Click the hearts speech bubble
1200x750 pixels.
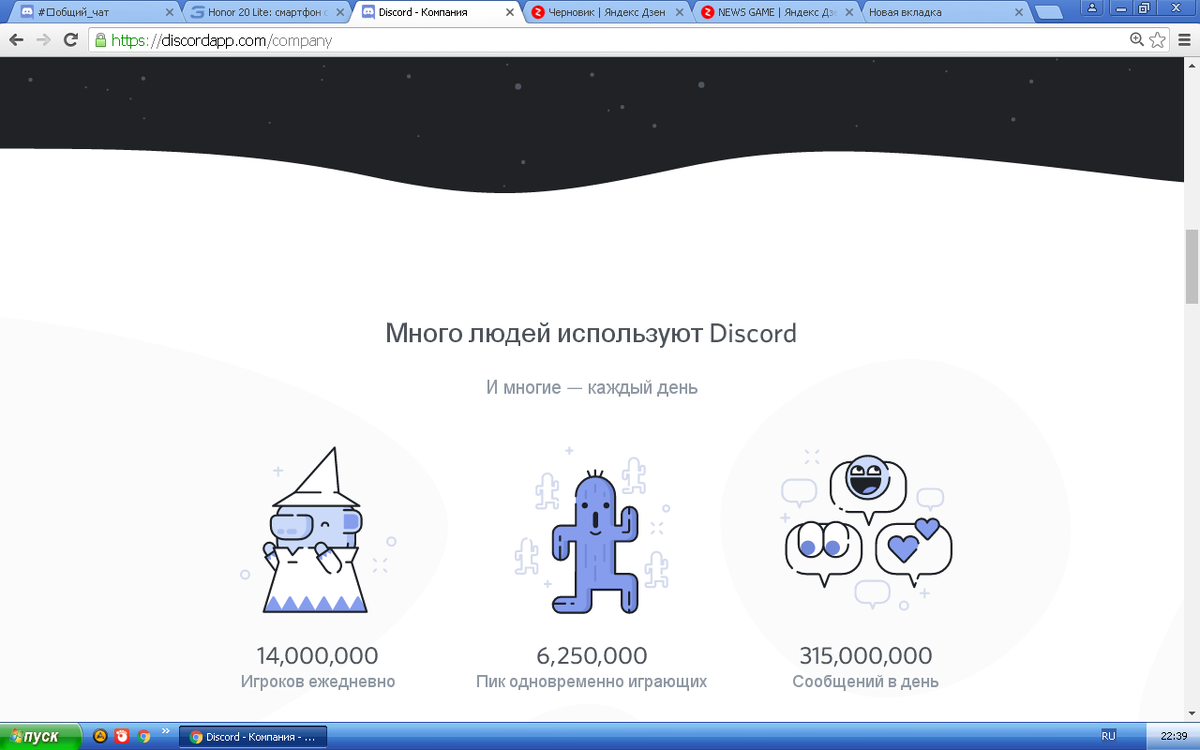913,550
